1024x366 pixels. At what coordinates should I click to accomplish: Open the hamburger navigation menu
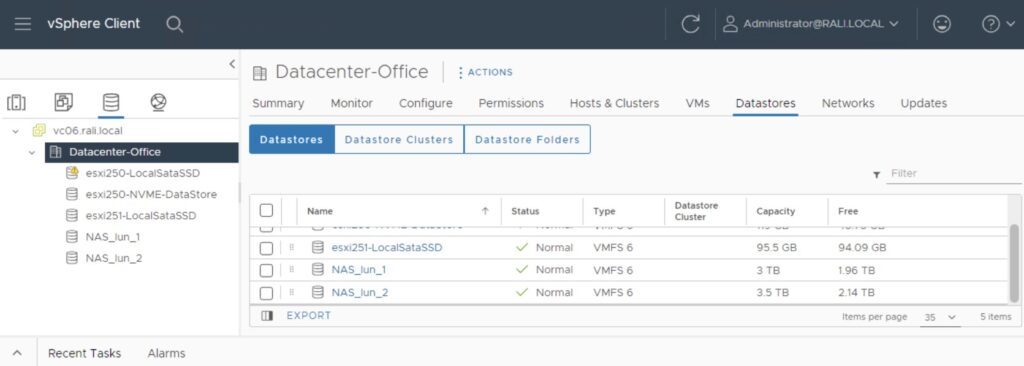(23, 24)
